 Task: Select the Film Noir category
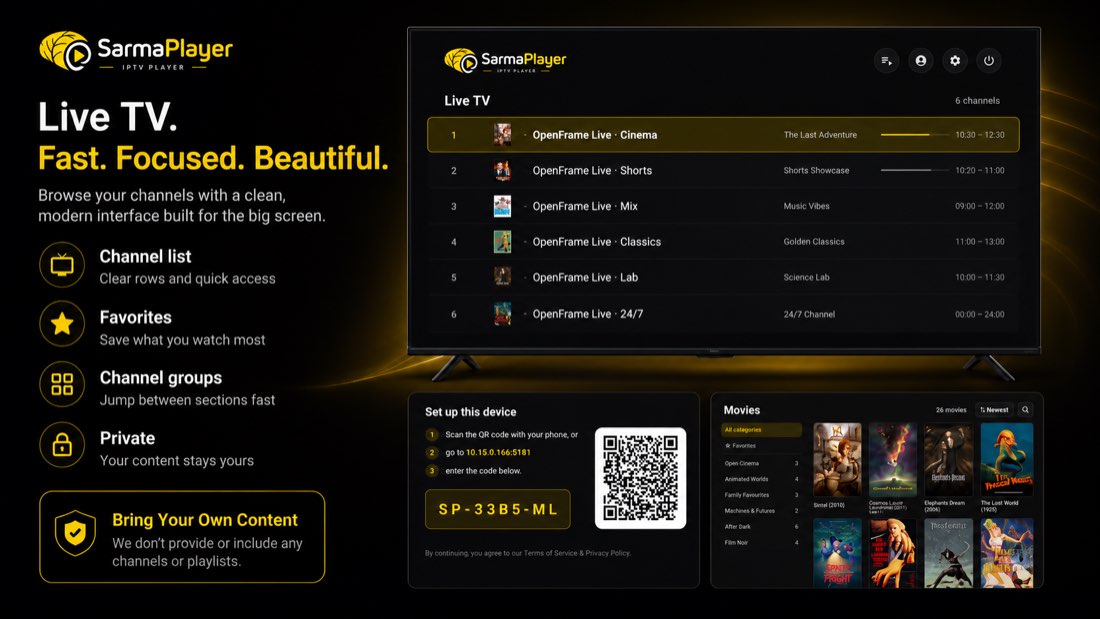pos(761,543)
